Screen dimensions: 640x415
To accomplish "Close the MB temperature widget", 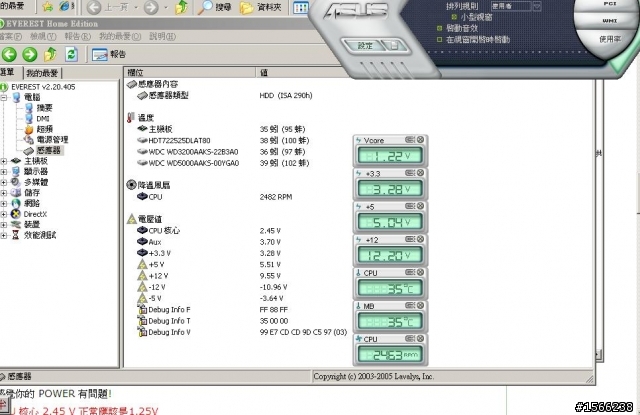I will pyautogui.click(x=420, y=305).
